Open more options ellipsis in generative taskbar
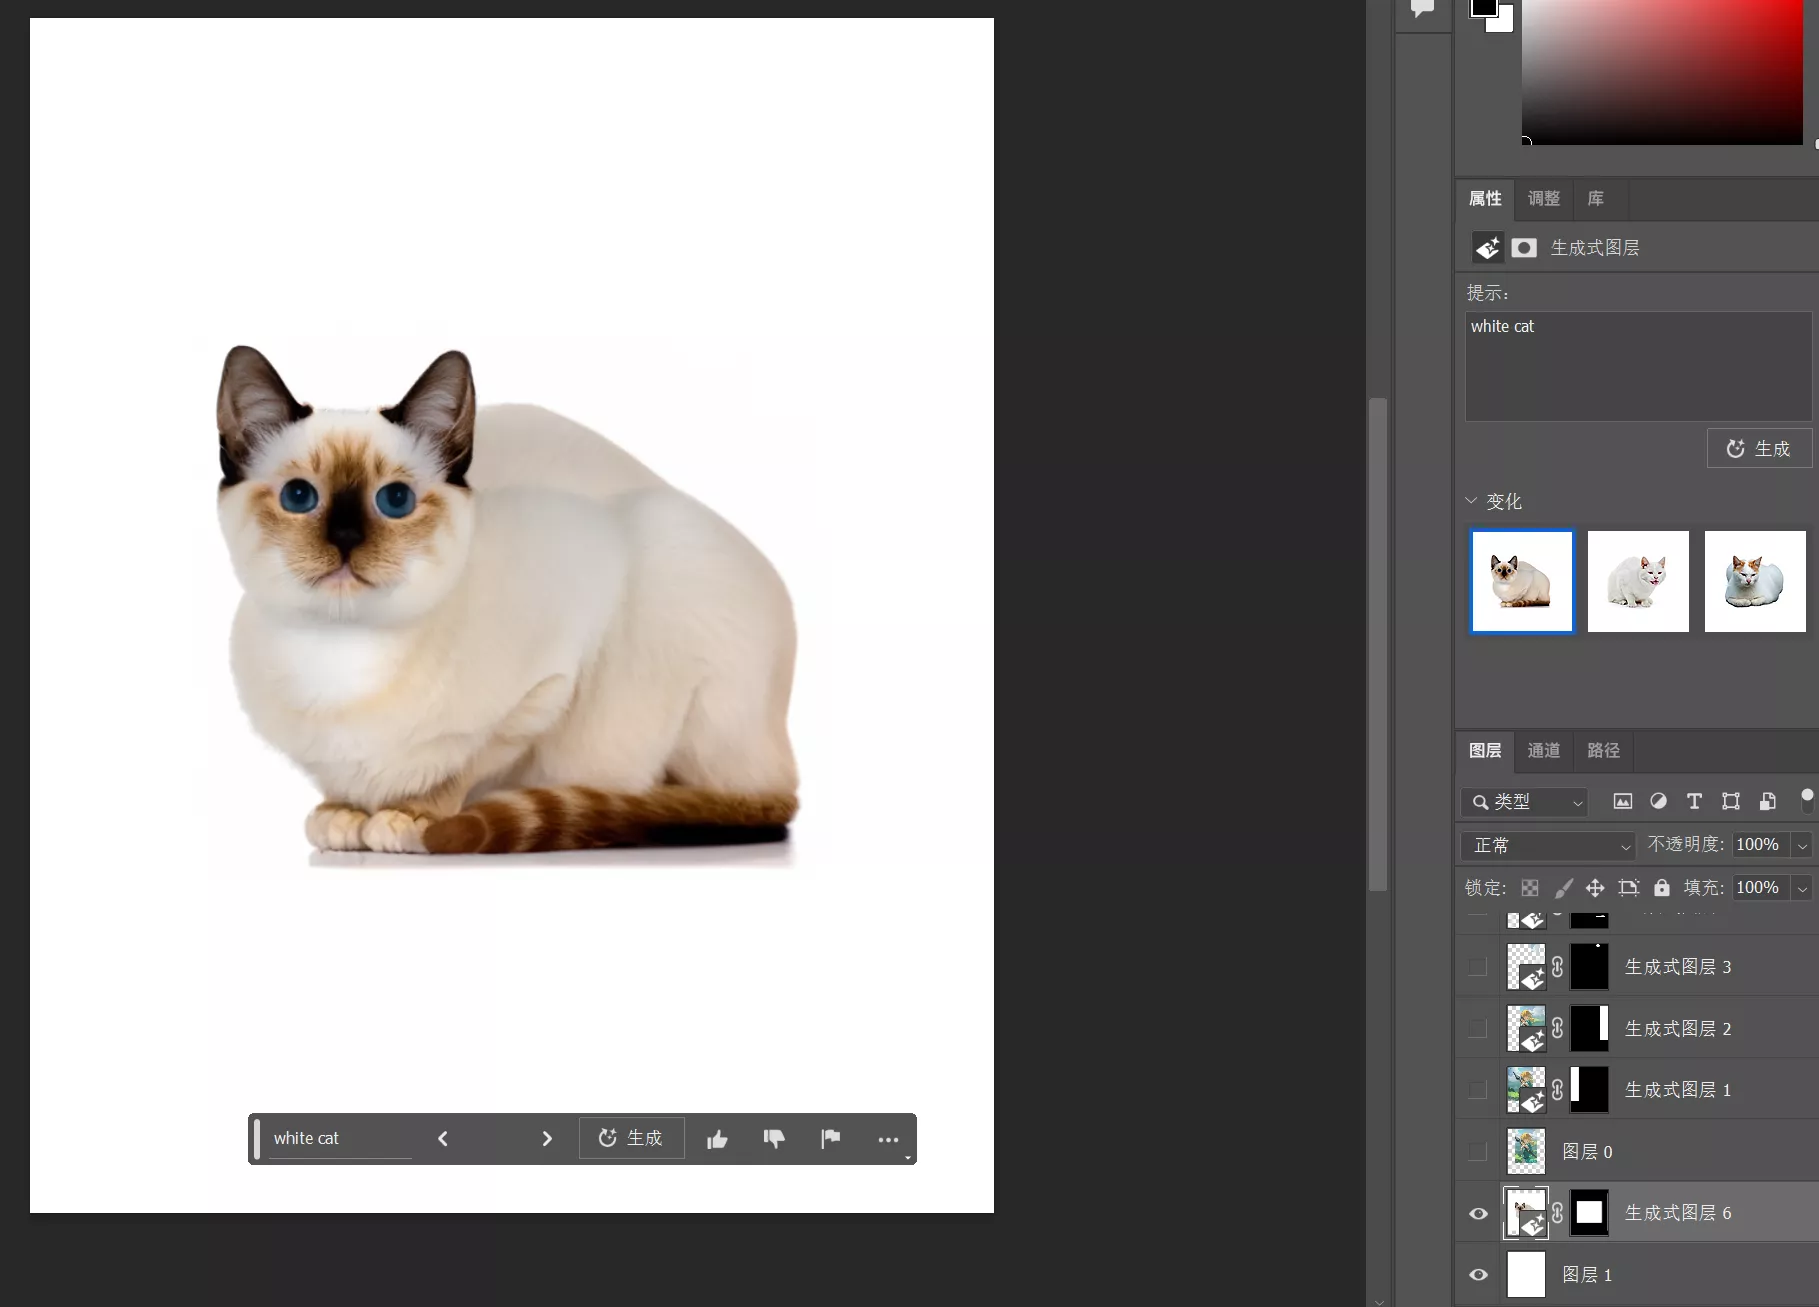This screenshot has width=1819, height=1307. pos(888,1139)
